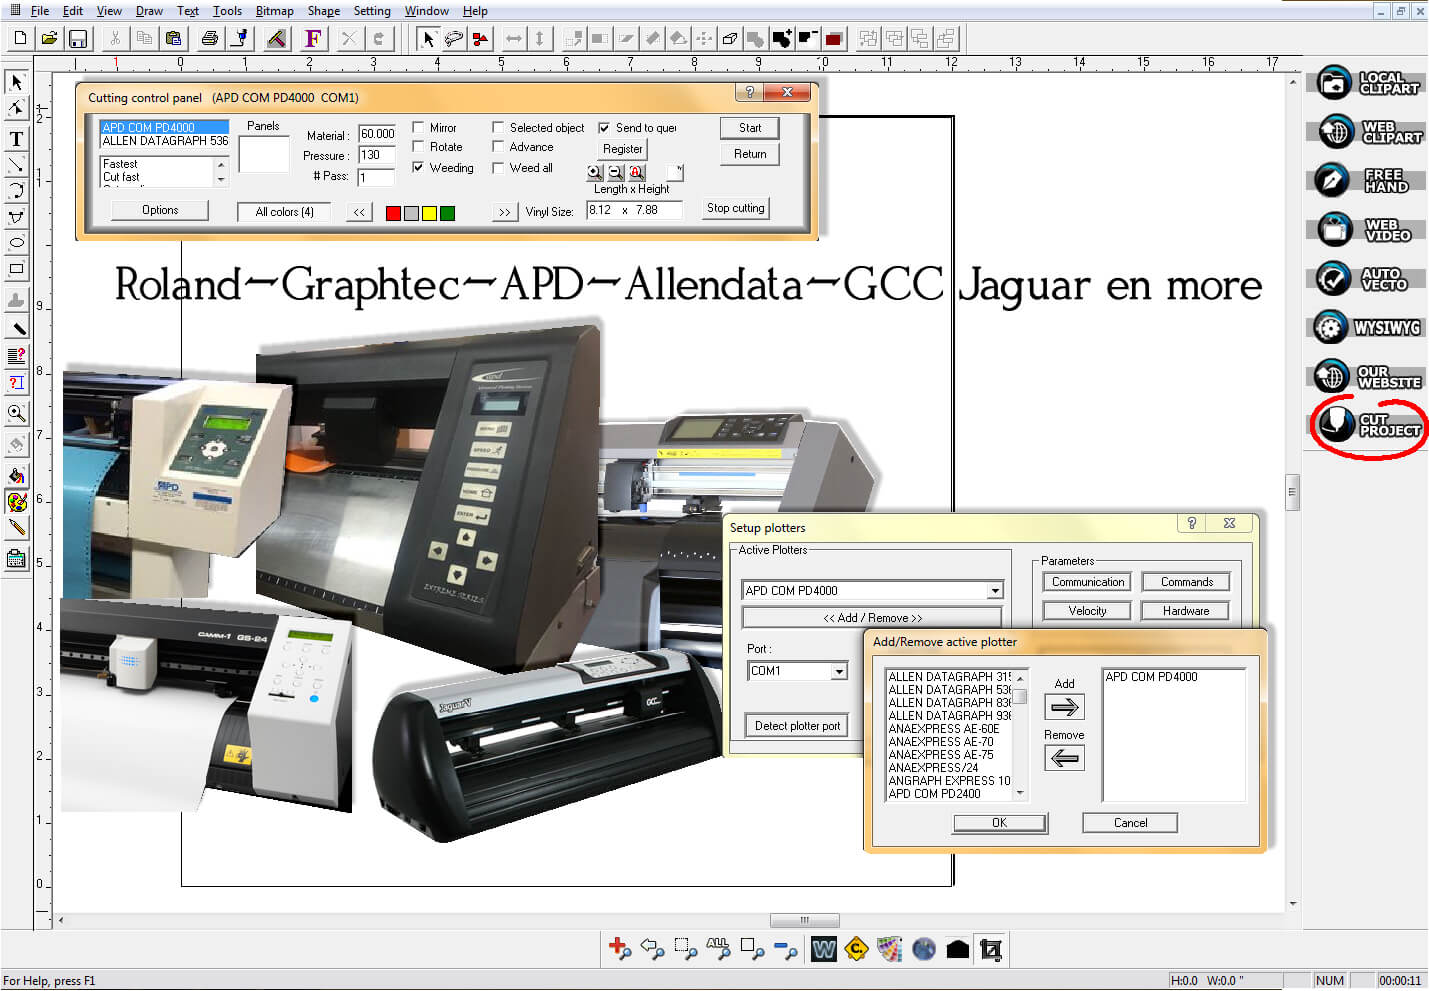The width and height of the screenshot is (1429, 991).
Task: Launch the Auto Vecto tool
Action: click(x=1366, y=278)
